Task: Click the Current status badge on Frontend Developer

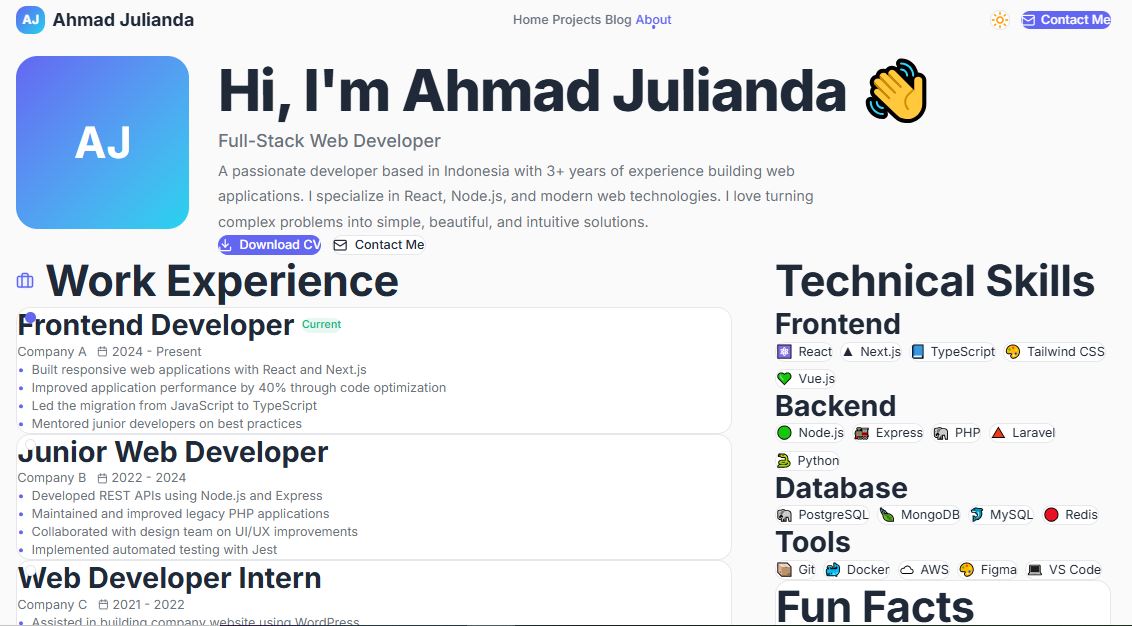Action: (321, 324)
